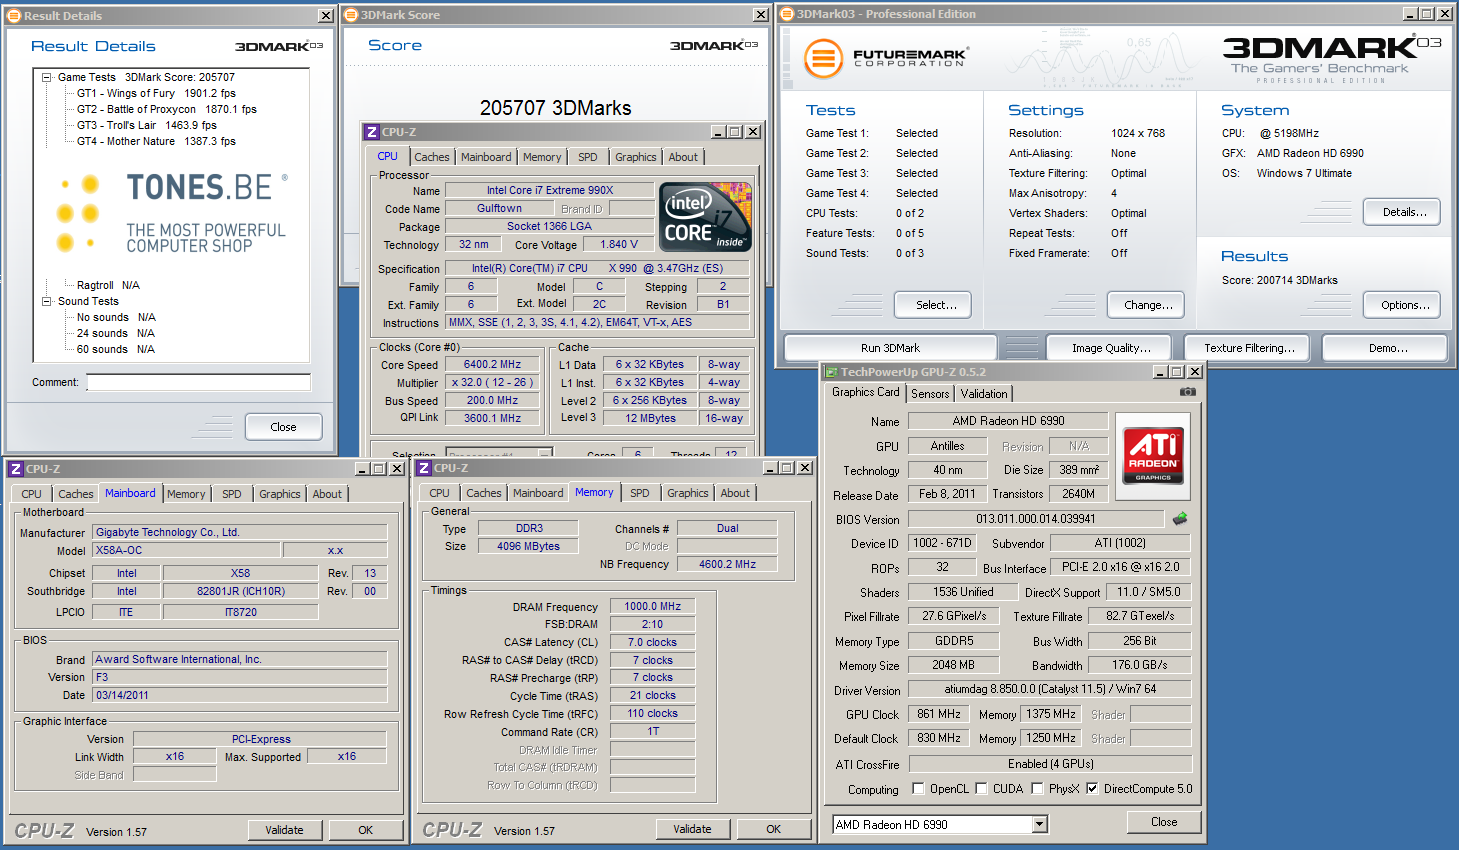The width and height of the screenshot is (1459, 850).
Task: Click the DRAM Frequency 1000.0 MHz value
Action: tap(652, 606)
